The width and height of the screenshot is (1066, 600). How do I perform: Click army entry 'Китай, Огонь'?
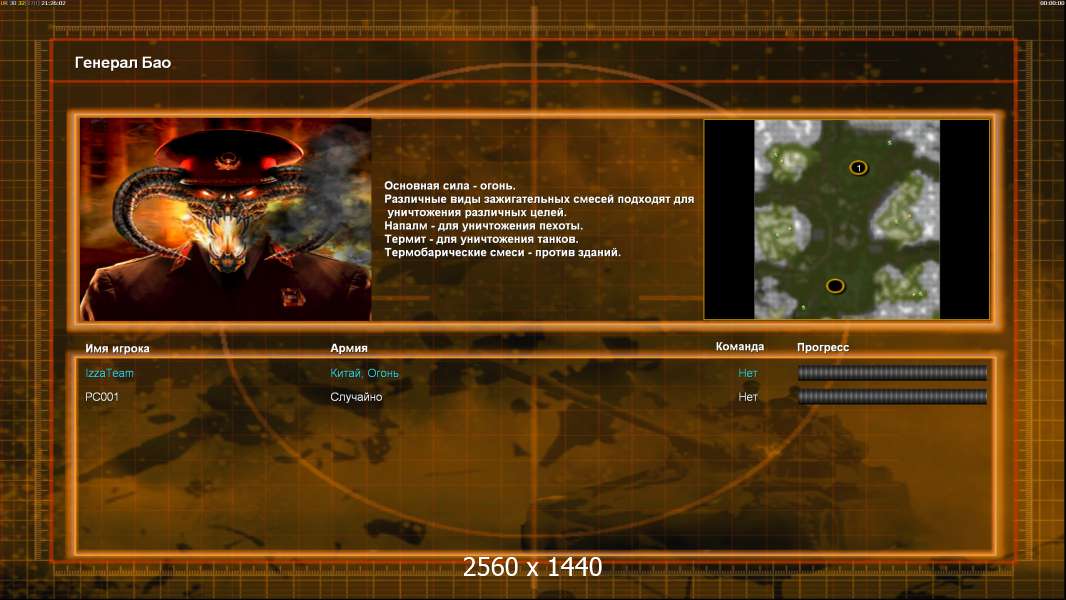click(364, 373)
